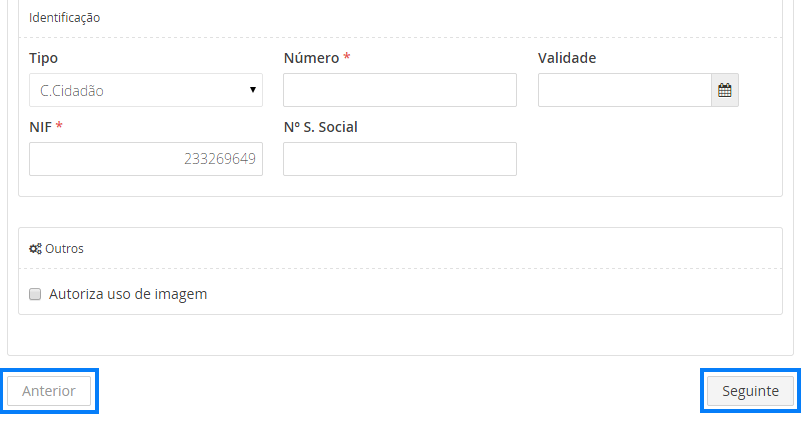Click the Número field label
This screenshot has height=432, width=802.
[311, 58]
